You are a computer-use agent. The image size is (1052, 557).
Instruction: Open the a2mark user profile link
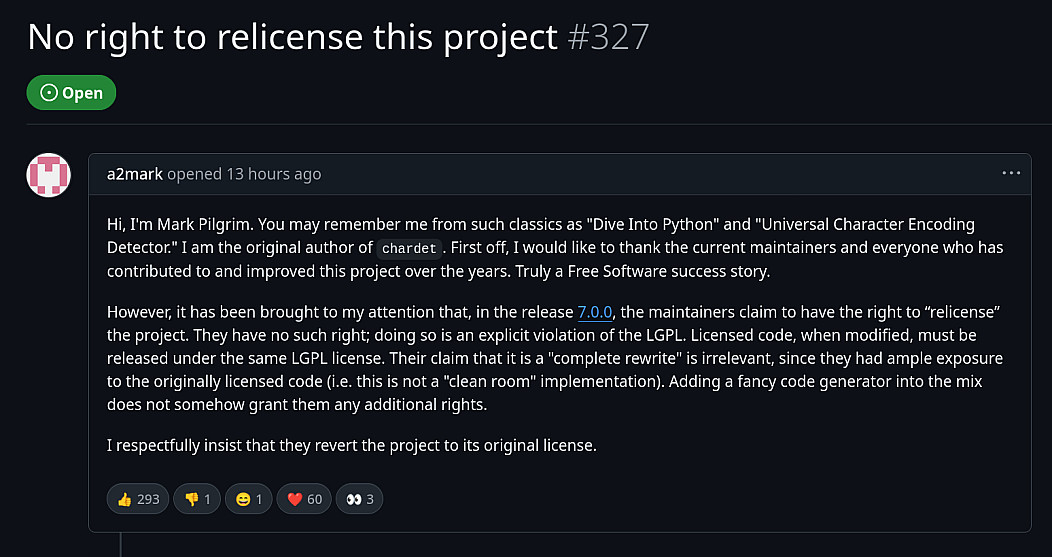point(134,174)
